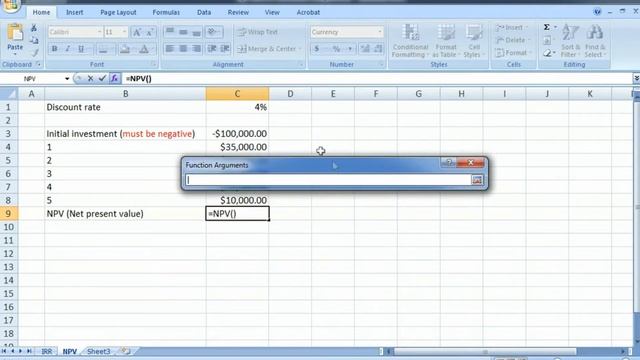
Task: Click the Font Color letter A icon
Action: 144,49
